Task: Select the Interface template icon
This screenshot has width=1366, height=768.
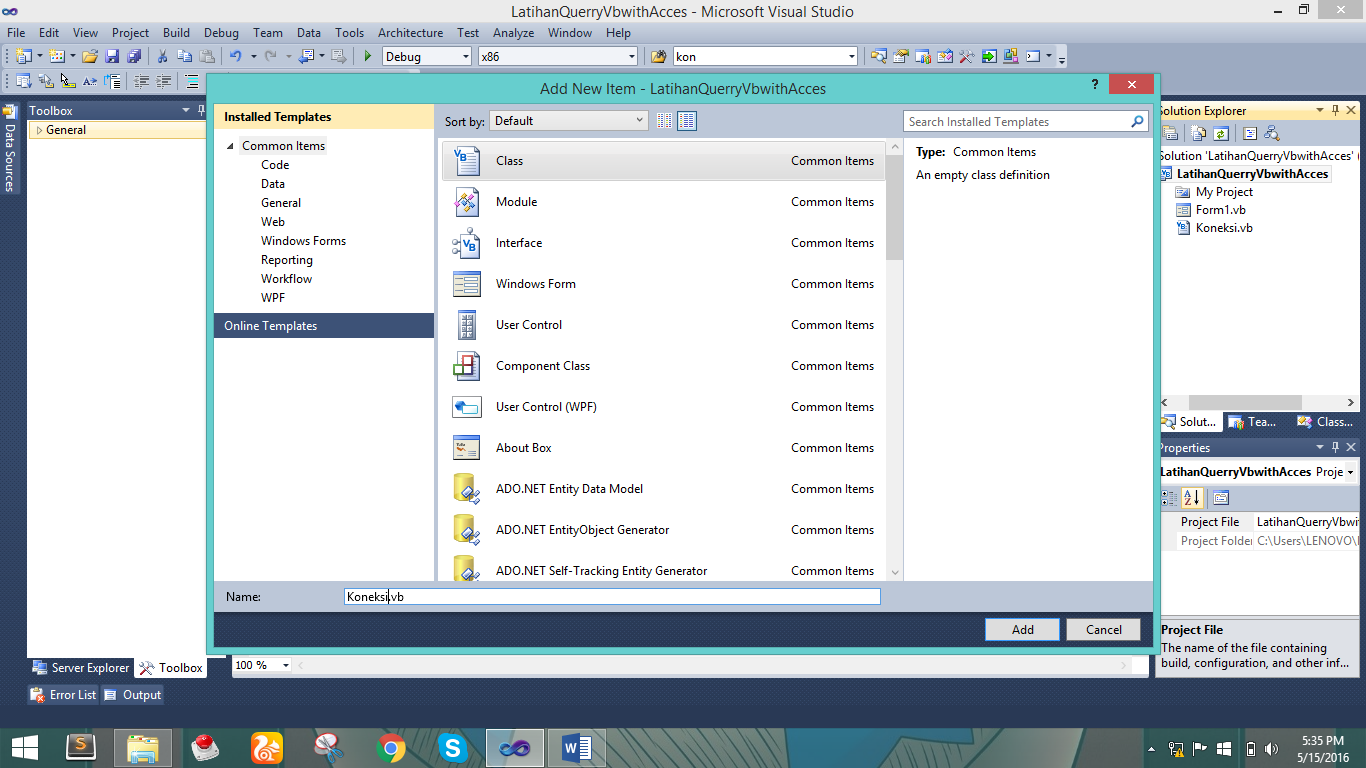Action: pos(466,243)
